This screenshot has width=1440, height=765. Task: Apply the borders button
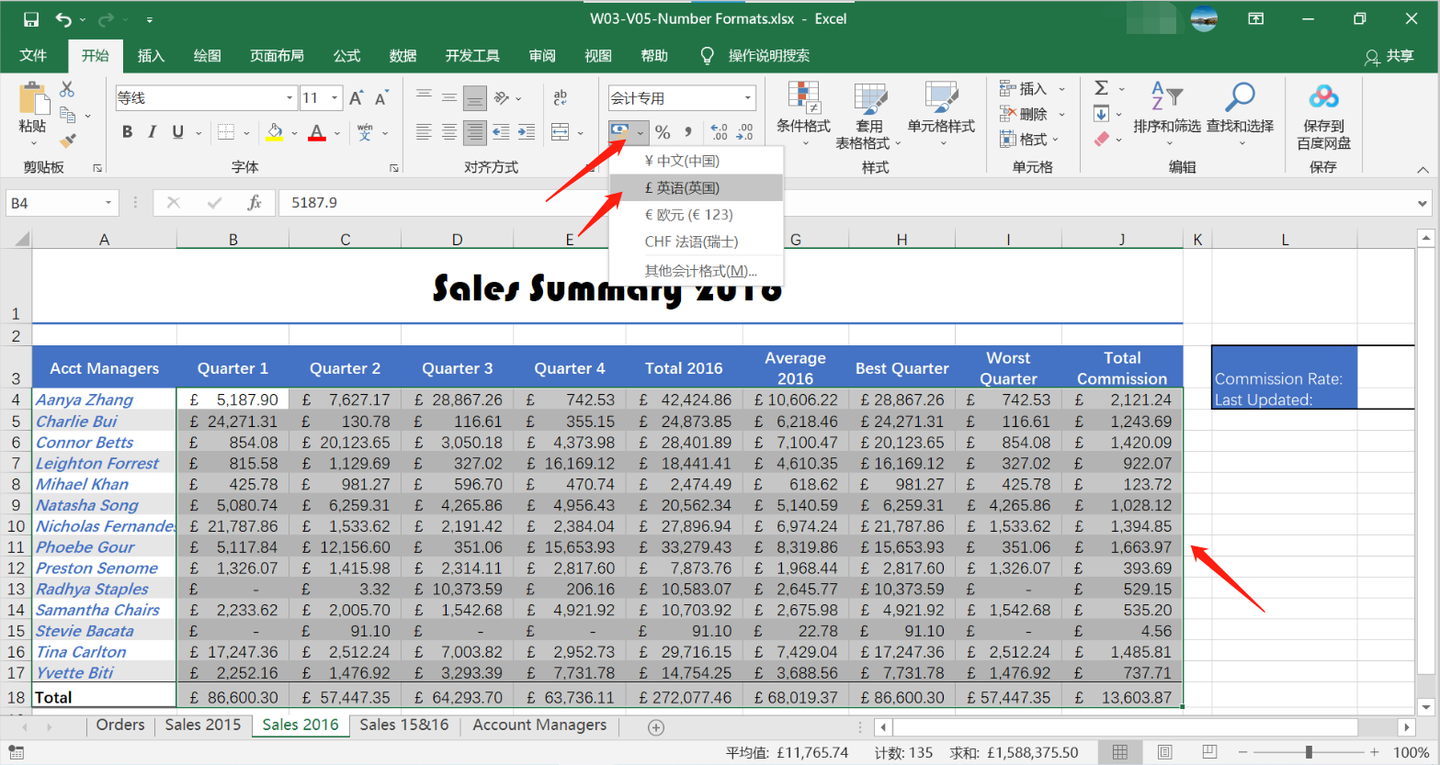click(x=226, y=132)
